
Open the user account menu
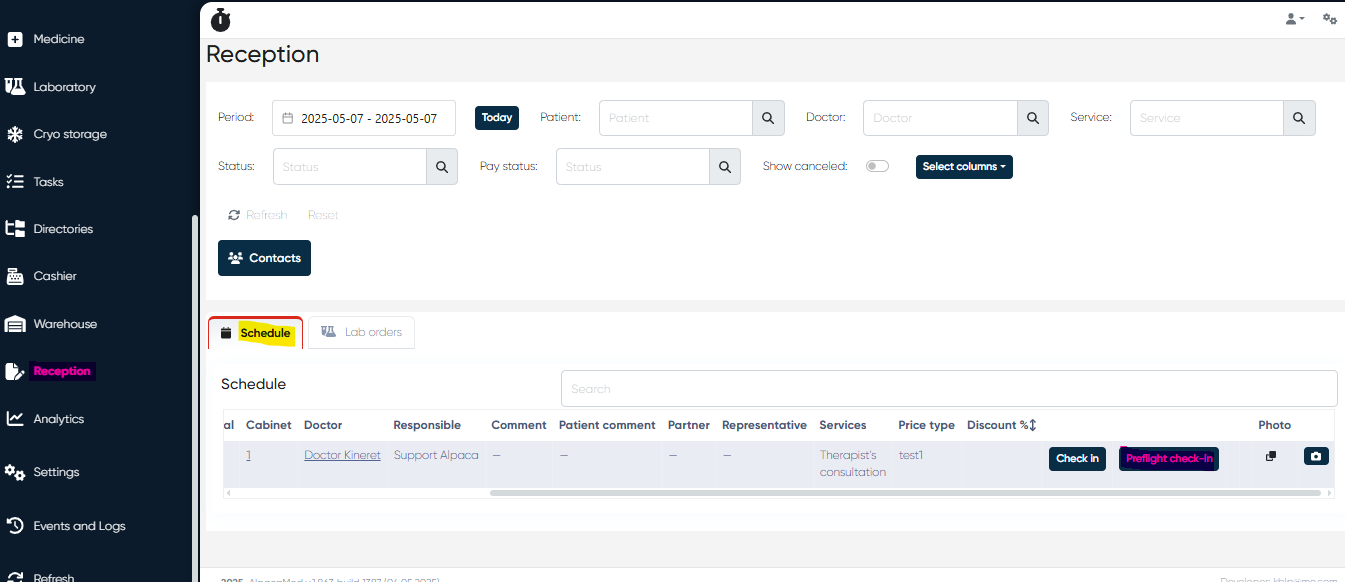(x=1294, y=19)
